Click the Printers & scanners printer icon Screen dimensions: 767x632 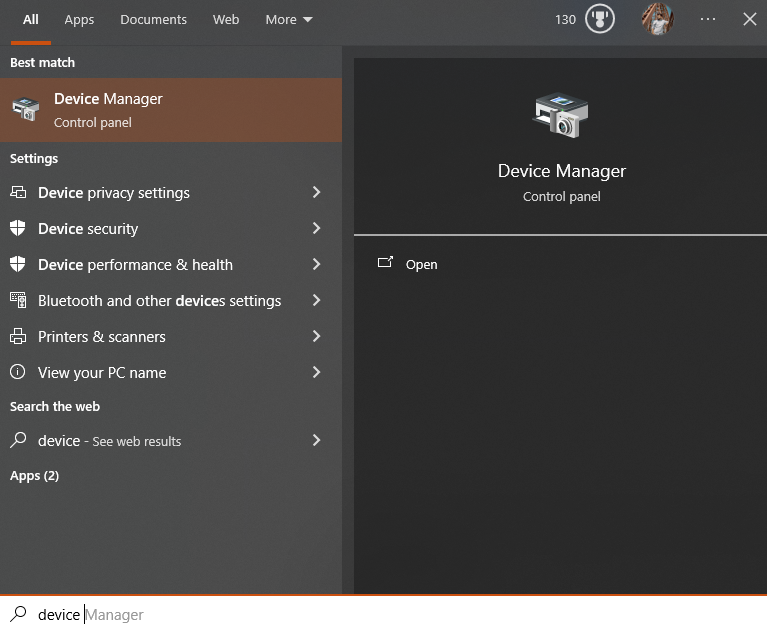tap(18, 336)
